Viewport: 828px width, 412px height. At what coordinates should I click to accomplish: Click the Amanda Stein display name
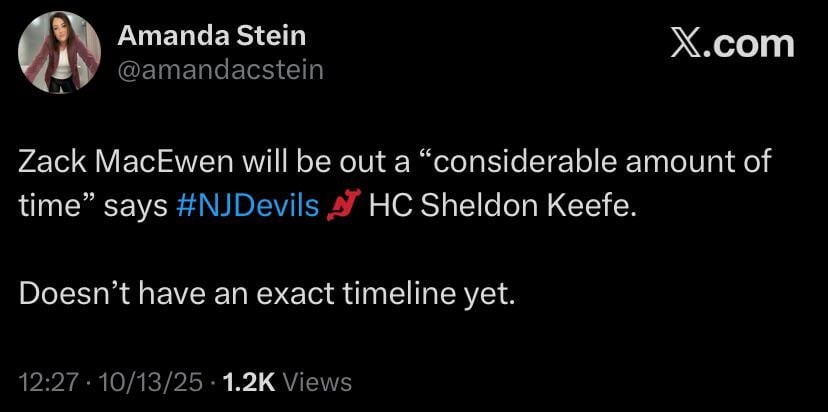[x=212, y=36]
